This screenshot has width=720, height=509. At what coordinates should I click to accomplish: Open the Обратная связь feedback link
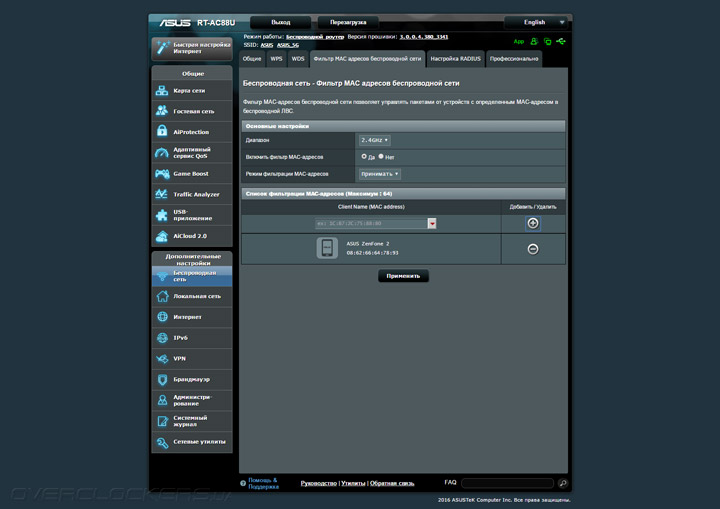(x=392, y=483)
